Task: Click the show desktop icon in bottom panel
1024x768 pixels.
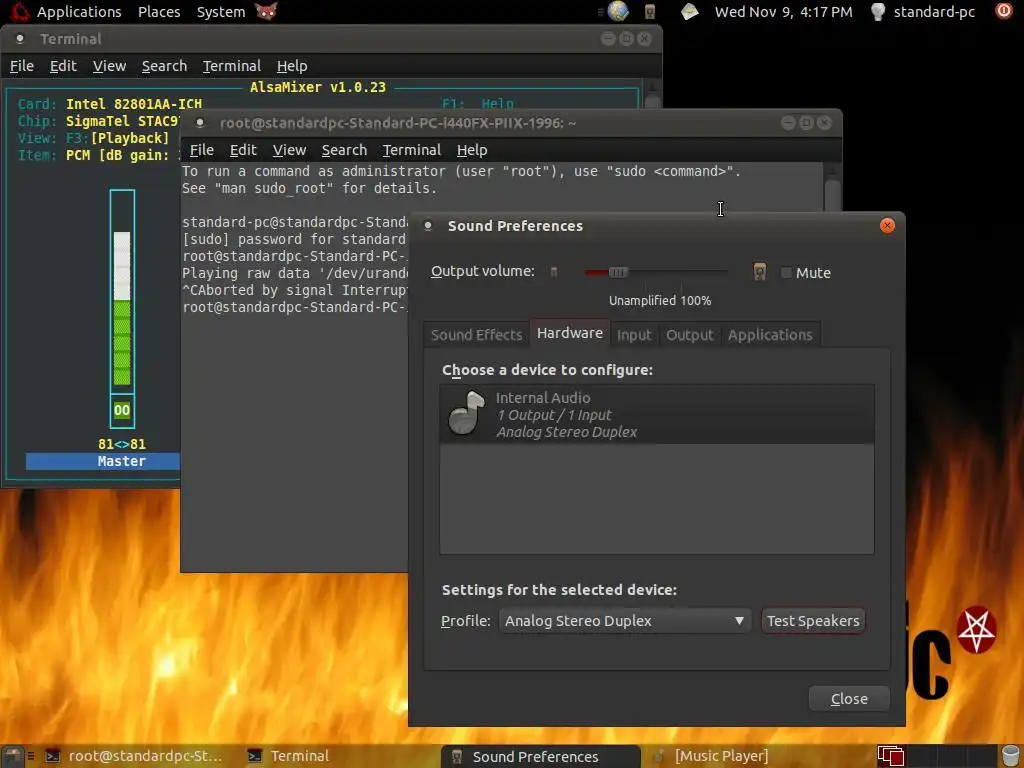Action: [12, 756]
